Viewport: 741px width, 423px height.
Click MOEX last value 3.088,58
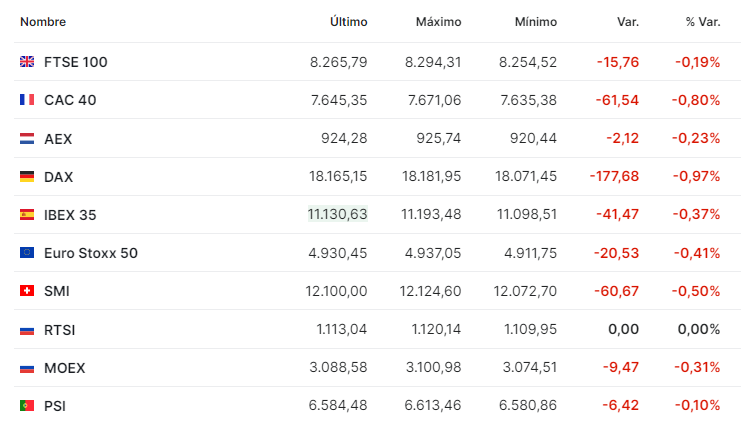tap(338, 367)
